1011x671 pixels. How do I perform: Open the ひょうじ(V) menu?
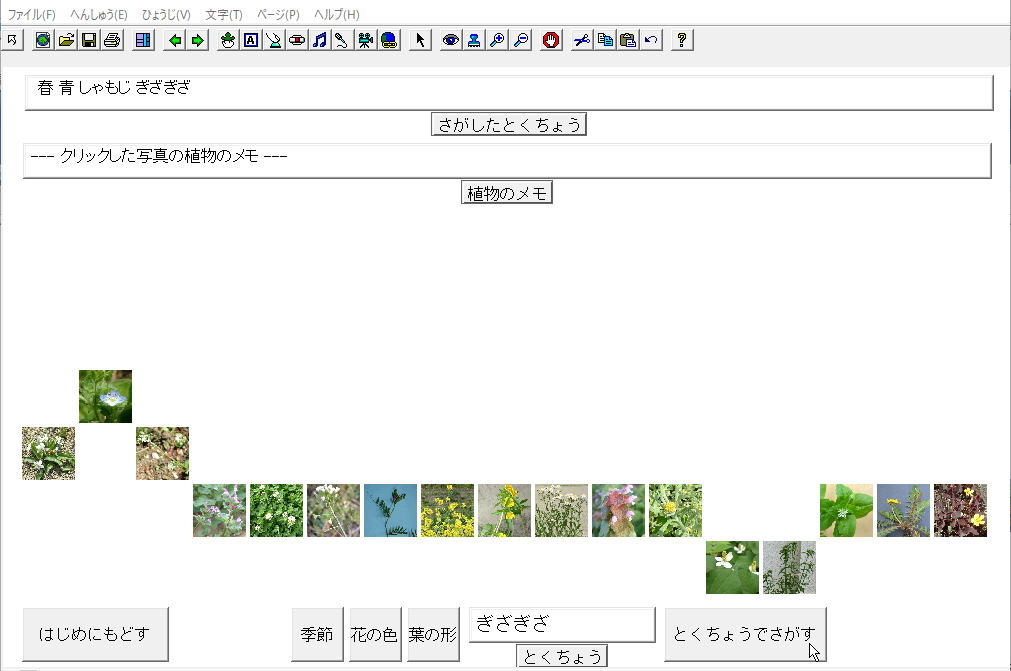point(166,15)
